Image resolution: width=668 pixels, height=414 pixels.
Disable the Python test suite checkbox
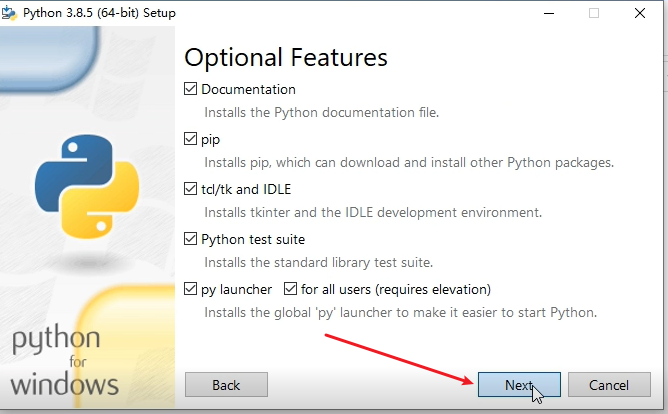click(190, 239)
